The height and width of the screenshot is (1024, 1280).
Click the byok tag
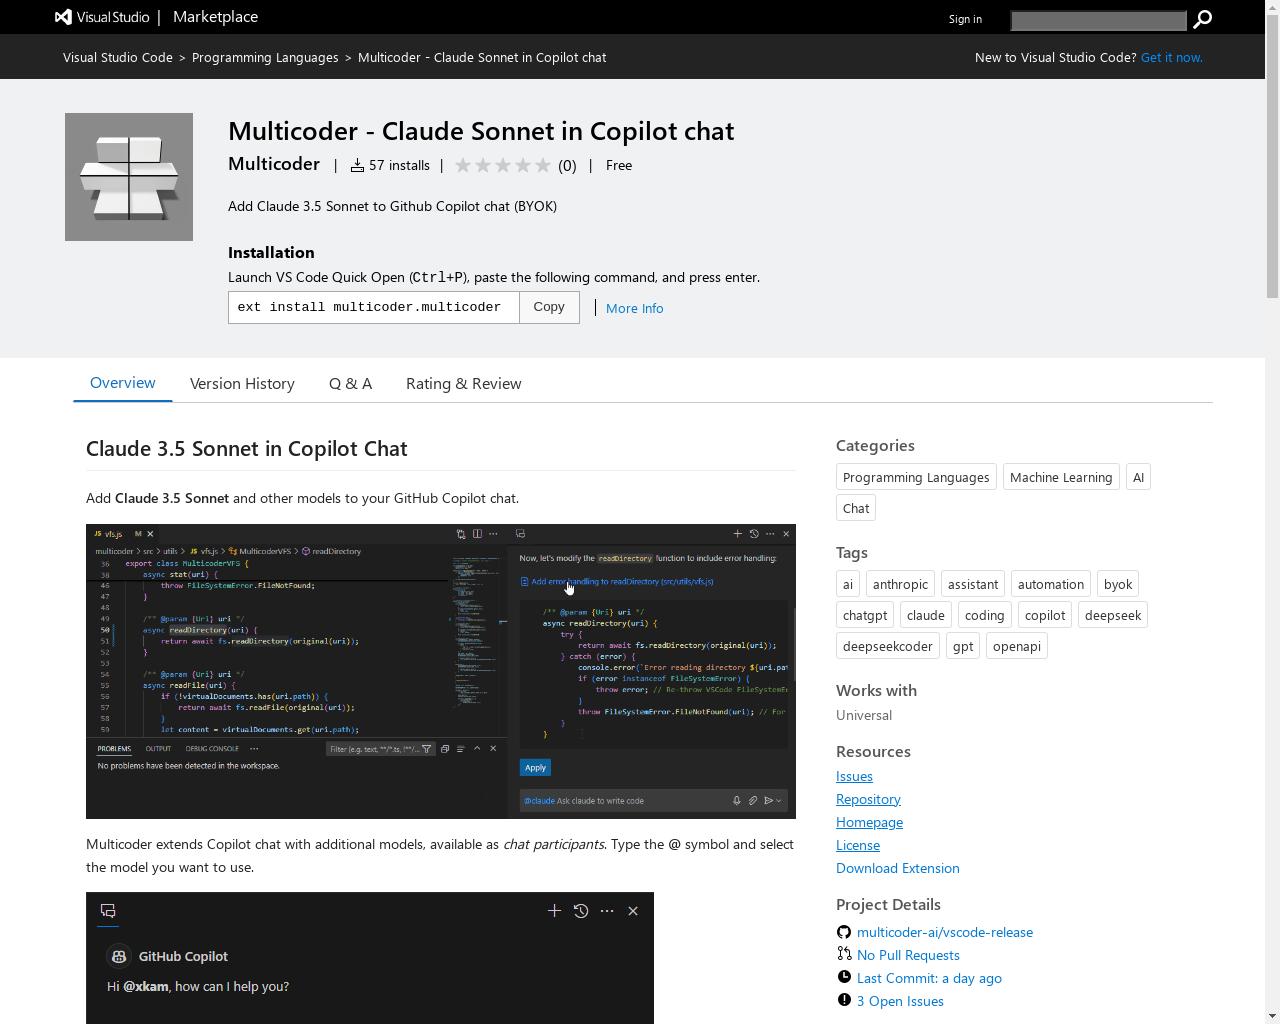[x=1118, y=584]
